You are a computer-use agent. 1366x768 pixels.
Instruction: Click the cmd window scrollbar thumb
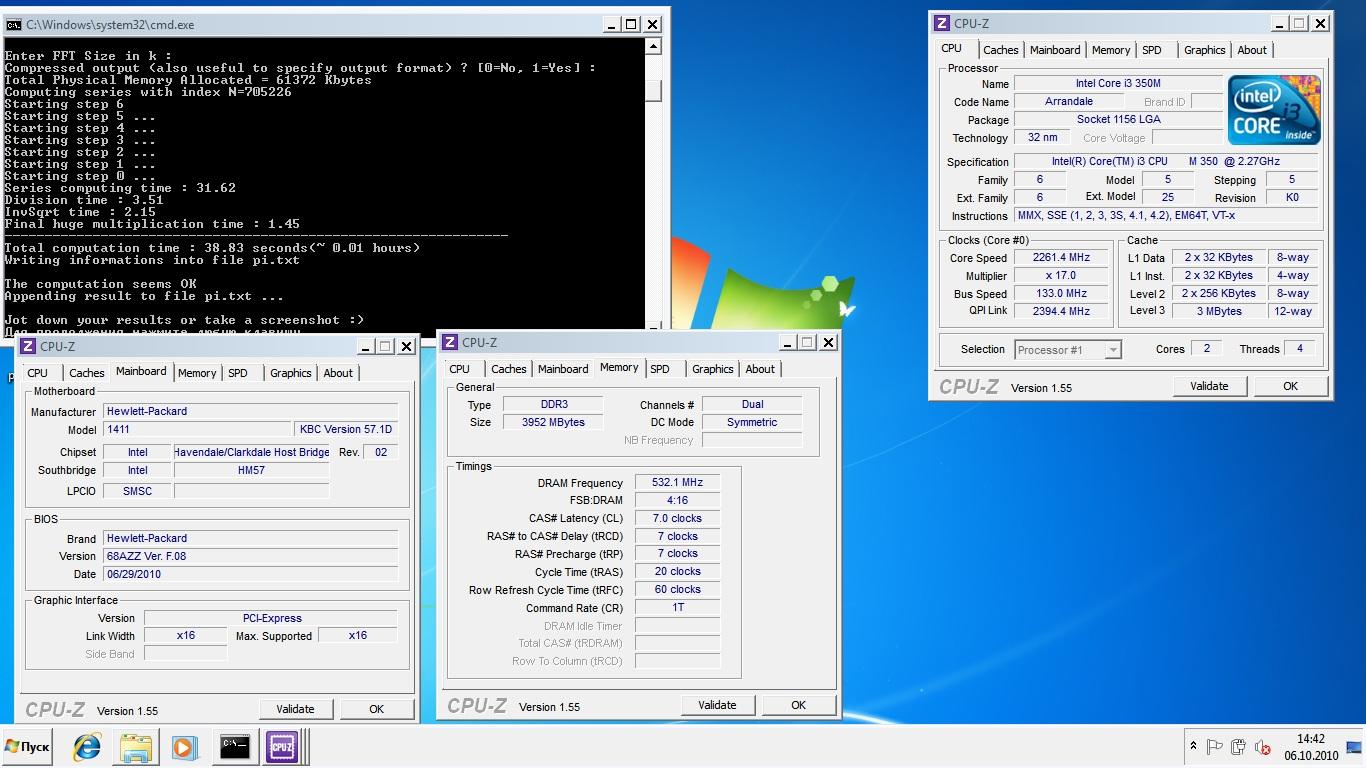point(654,90)
